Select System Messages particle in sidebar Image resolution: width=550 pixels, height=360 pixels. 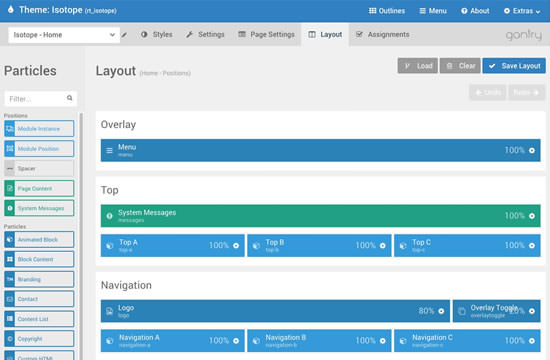(39, 208)
